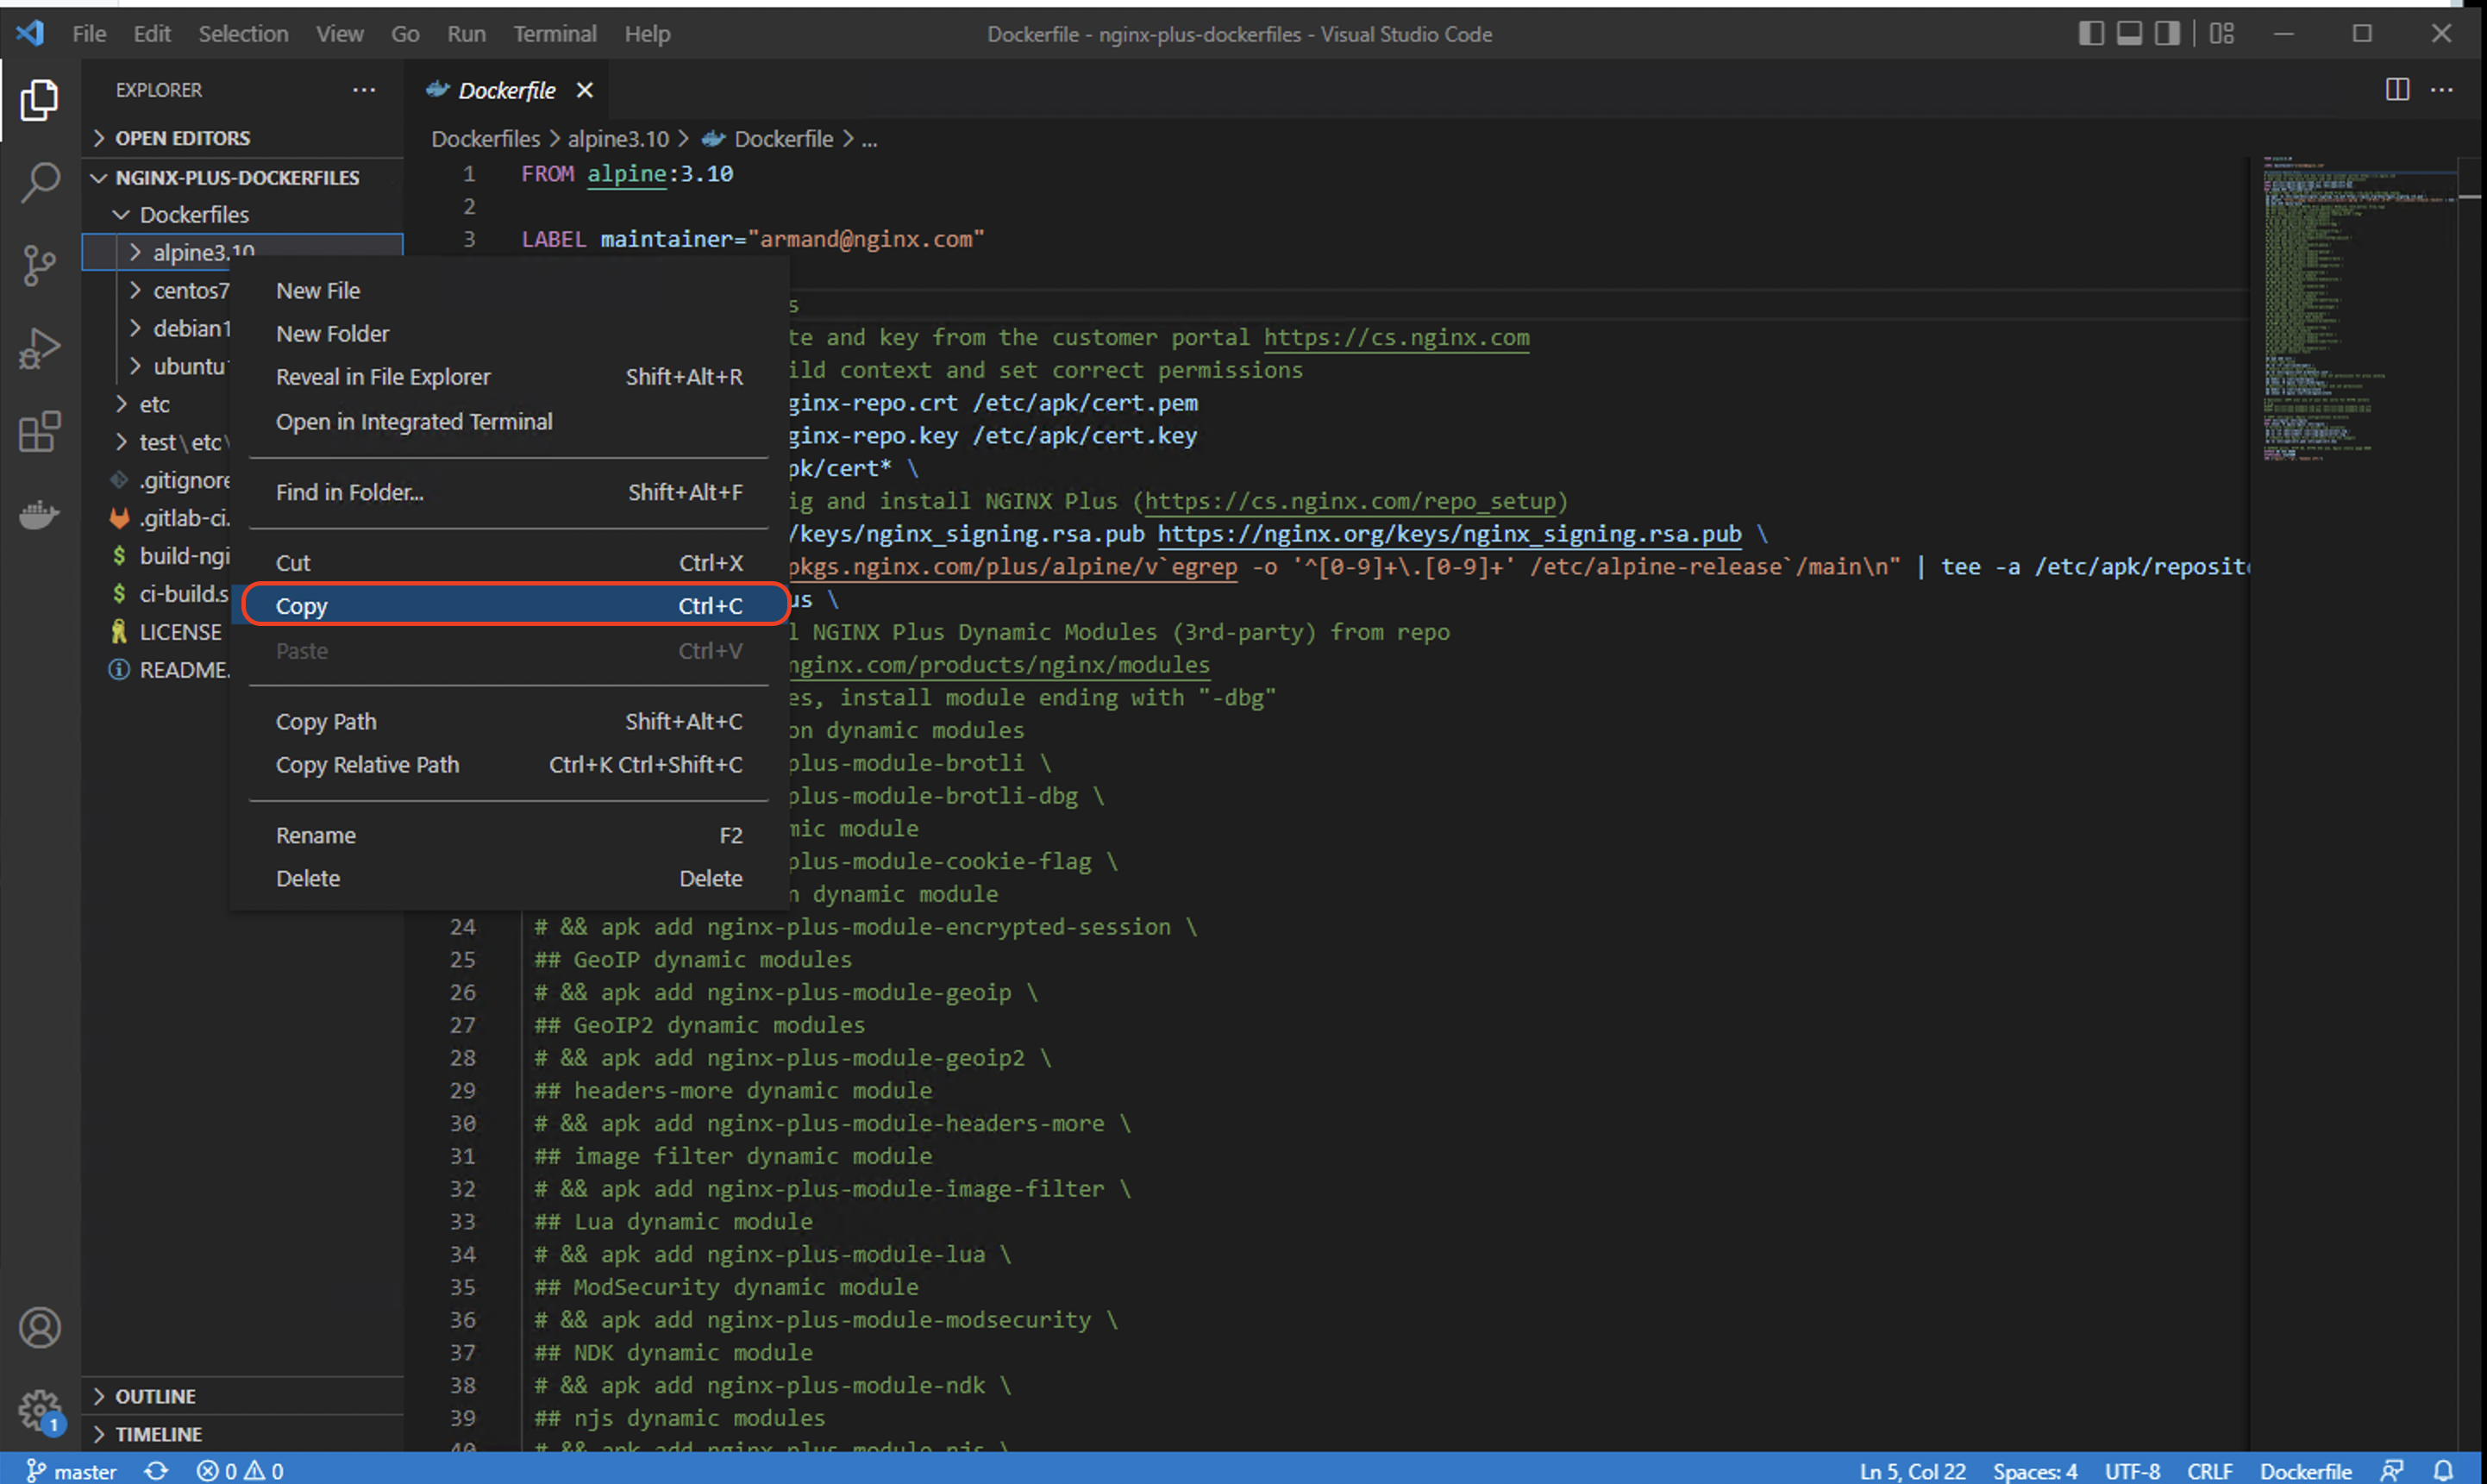Open the cs.nginx.com link on line 6
This screenshot has height=1484, width=2487.
pos(1396,337)
